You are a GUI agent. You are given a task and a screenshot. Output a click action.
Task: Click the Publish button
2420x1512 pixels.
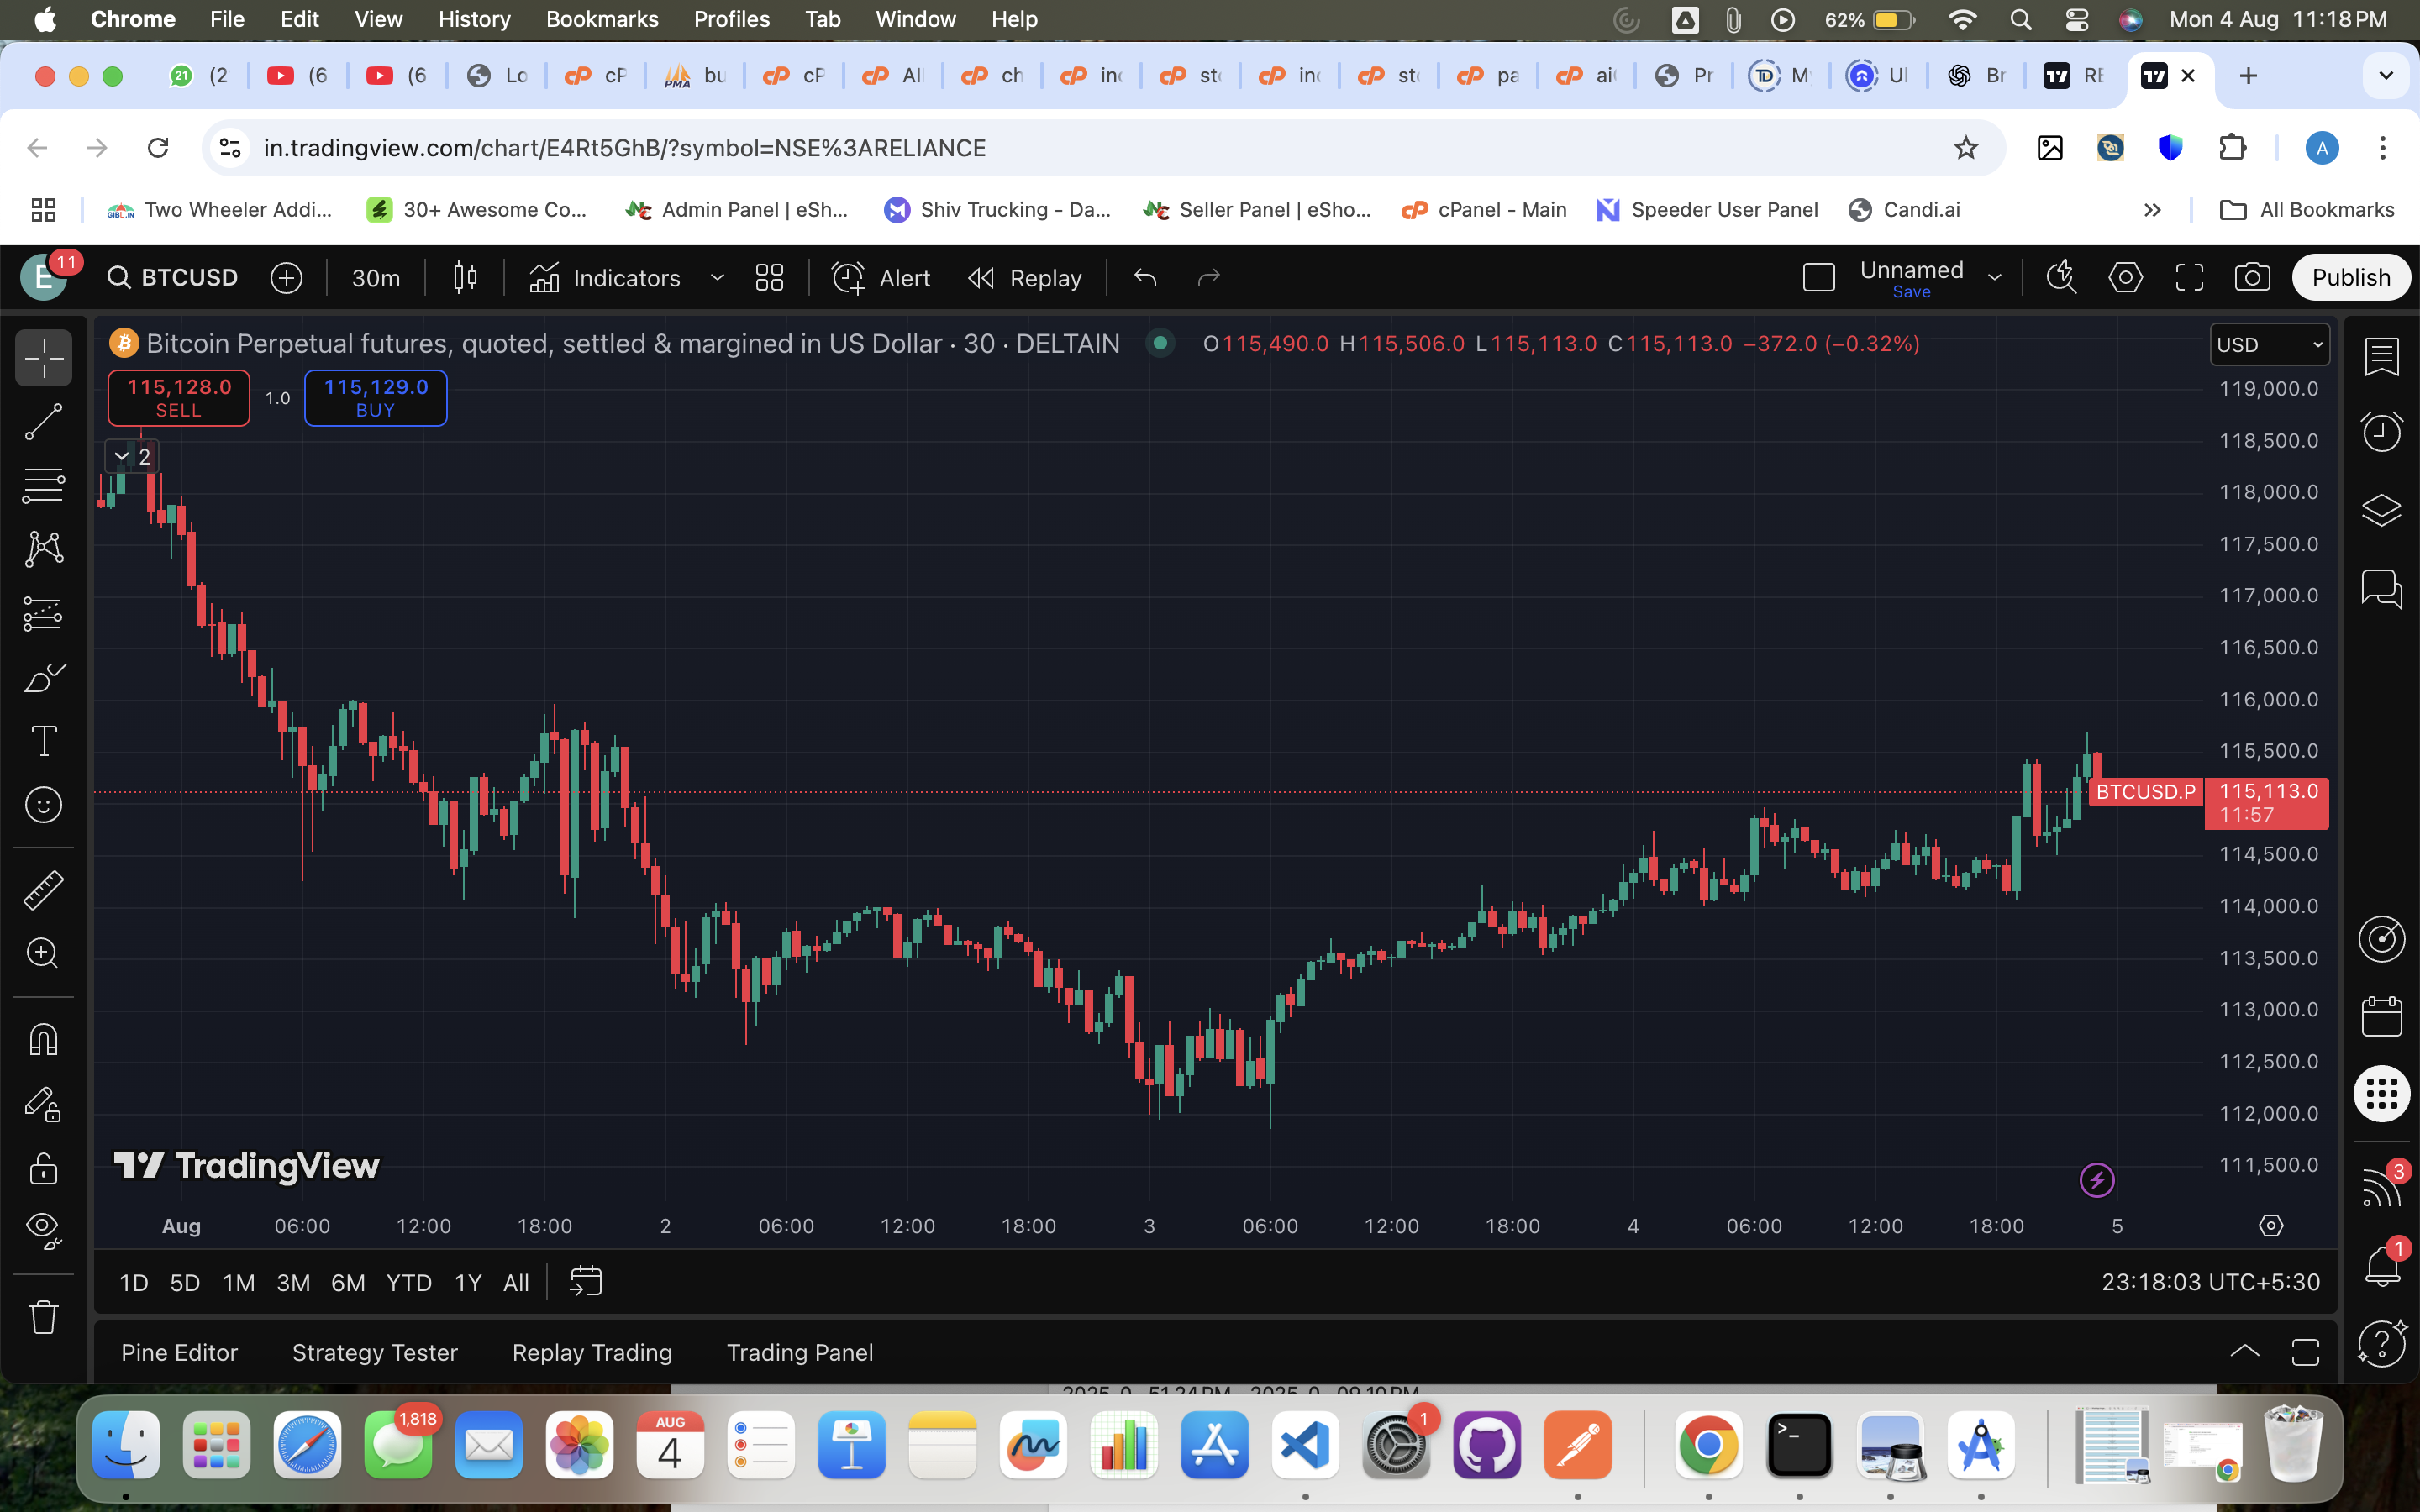click(2350, 278)
